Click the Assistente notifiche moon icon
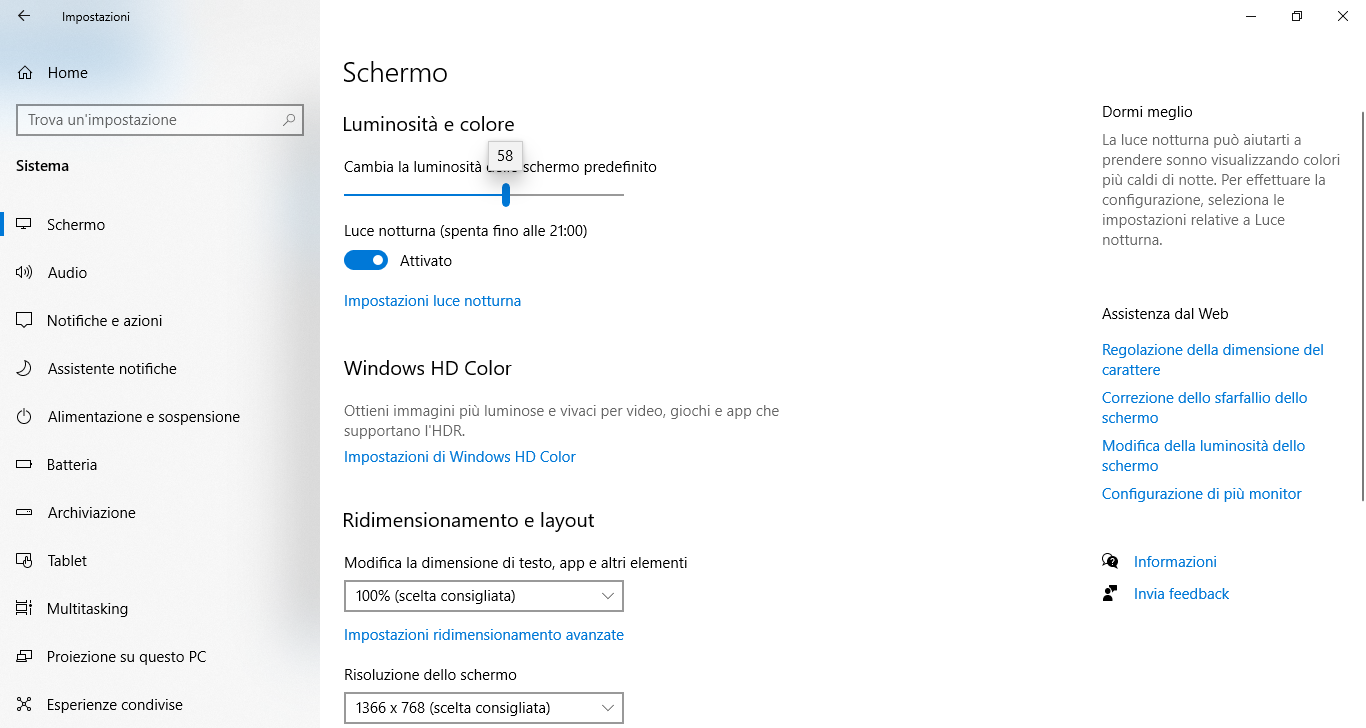This screenshot has width=1366, height=728. coord(25,368)
